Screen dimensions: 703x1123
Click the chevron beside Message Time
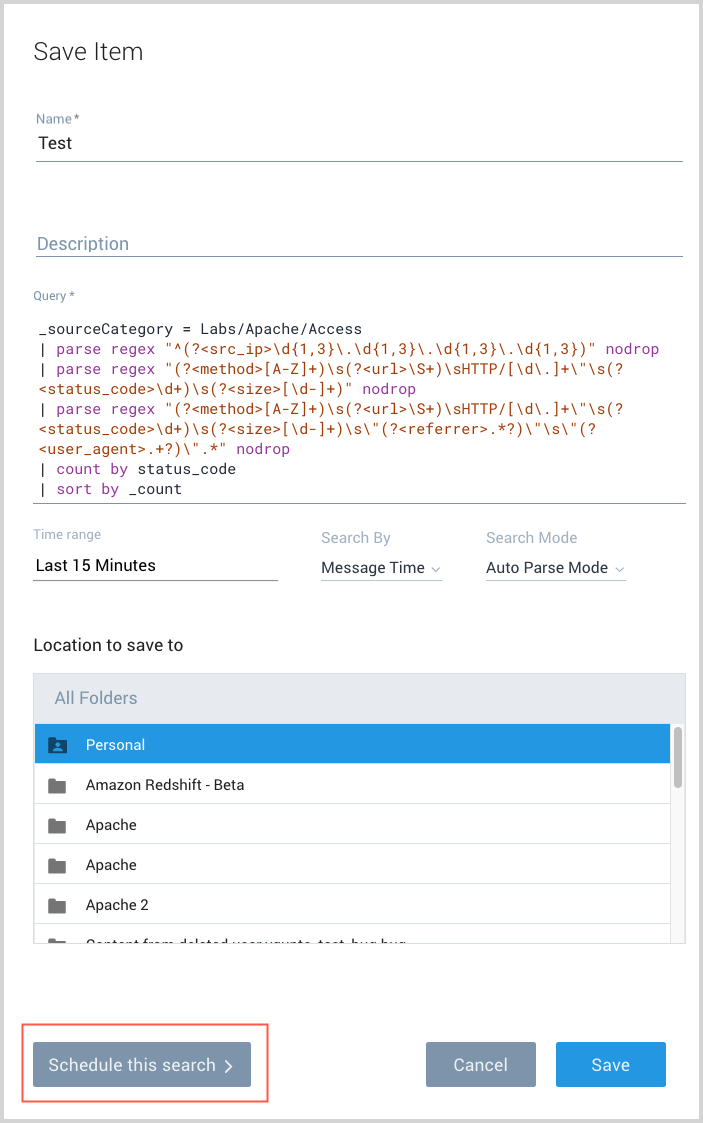(x=435, y=569)
